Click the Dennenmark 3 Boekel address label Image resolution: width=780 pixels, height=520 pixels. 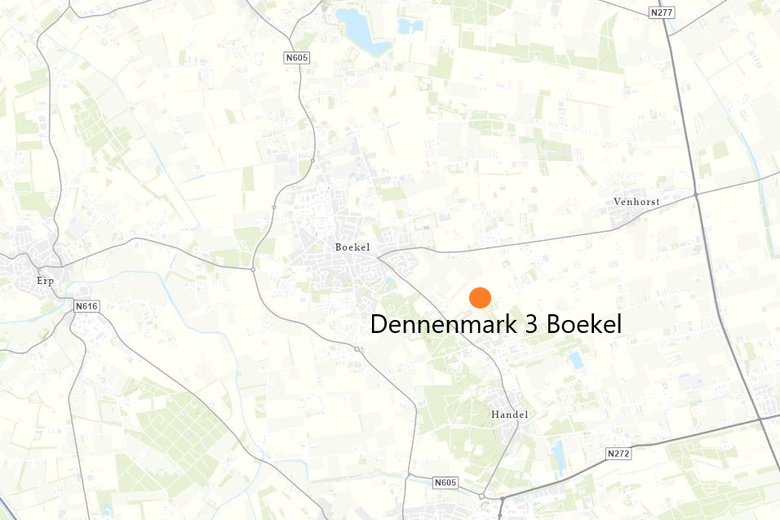tap(496, 324)
